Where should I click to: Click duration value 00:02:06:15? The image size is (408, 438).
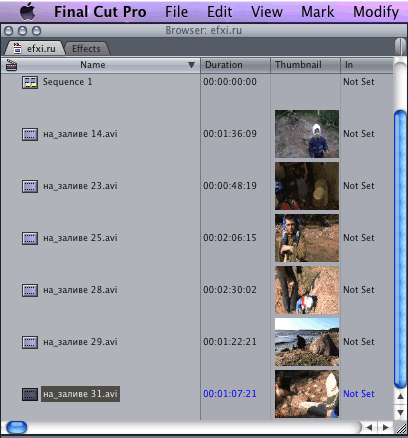230,238
